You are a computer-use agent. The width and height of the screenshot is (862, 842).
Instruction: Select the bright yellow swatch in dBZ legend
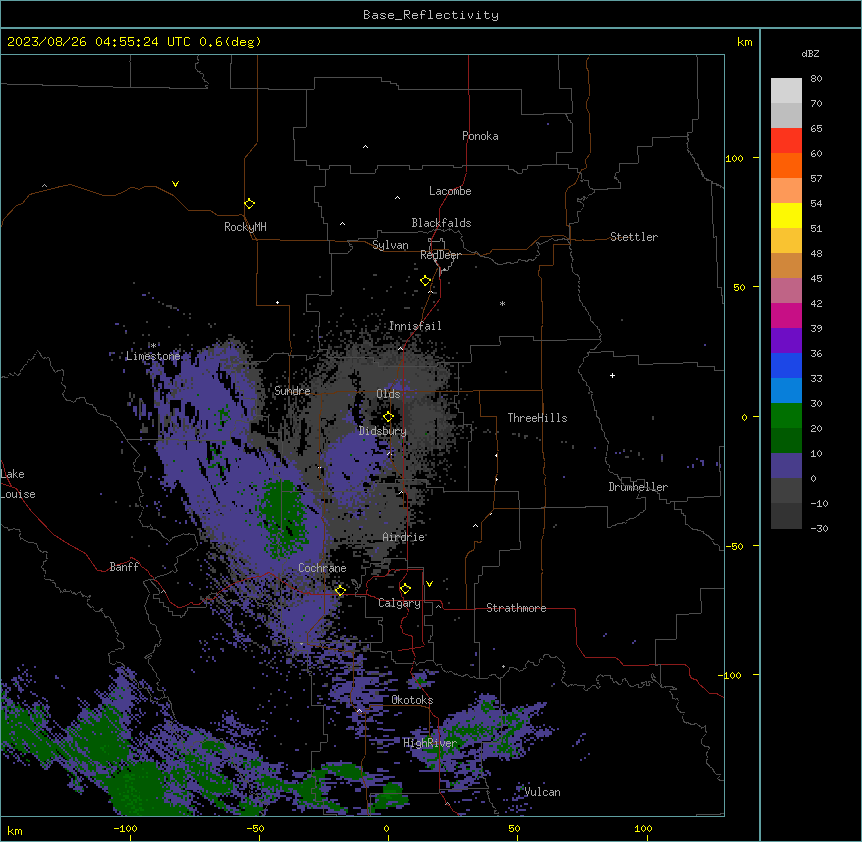[786, 215]
